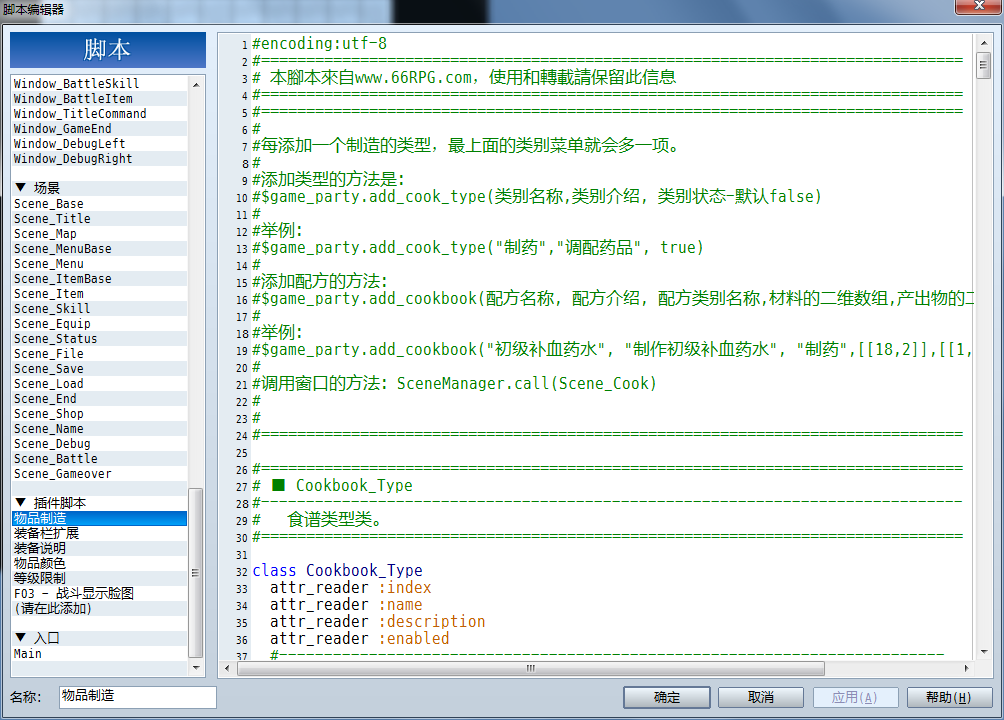Open the Window_TitleCommand script
Screen dimensions: 1004x720
point(99,113)
